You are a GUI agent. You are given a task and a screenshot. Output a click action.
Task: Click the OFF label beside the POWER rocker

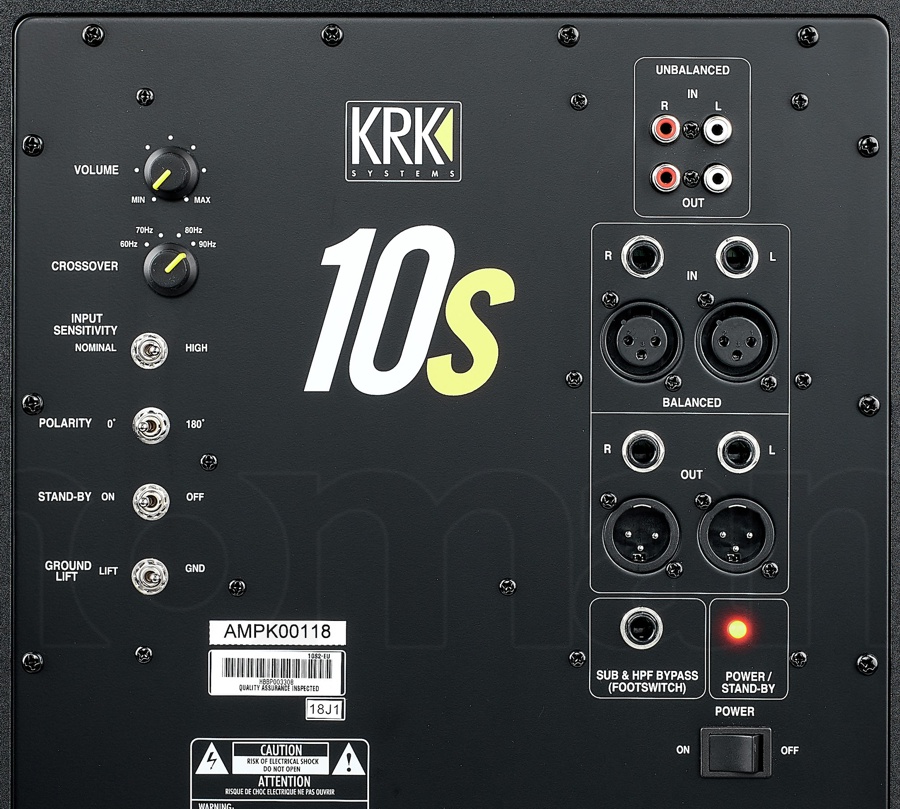[790, 750]
